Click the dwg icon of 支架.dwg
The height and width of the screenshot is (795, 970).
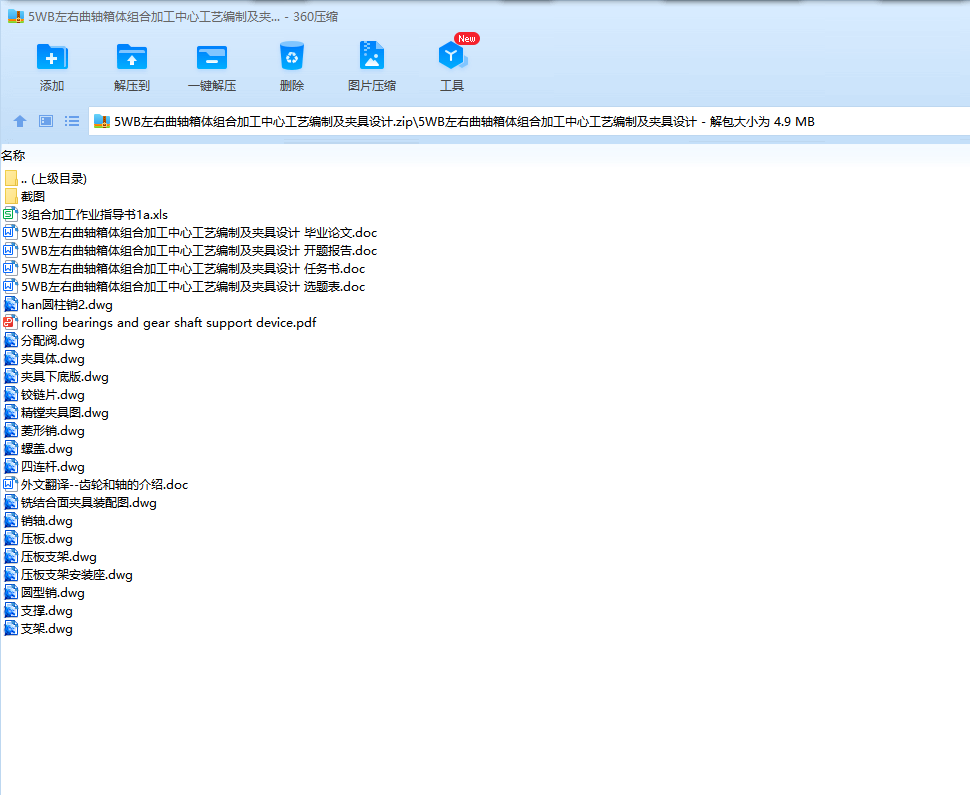click(x=11, y=629)
